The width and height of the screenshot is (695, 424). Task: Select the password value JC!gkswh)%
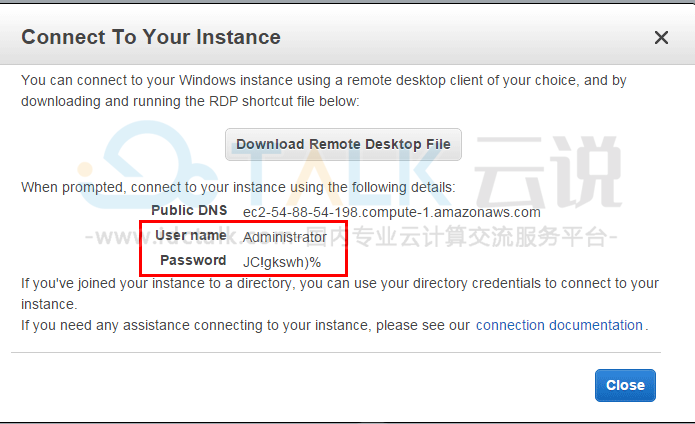point(281,262)
